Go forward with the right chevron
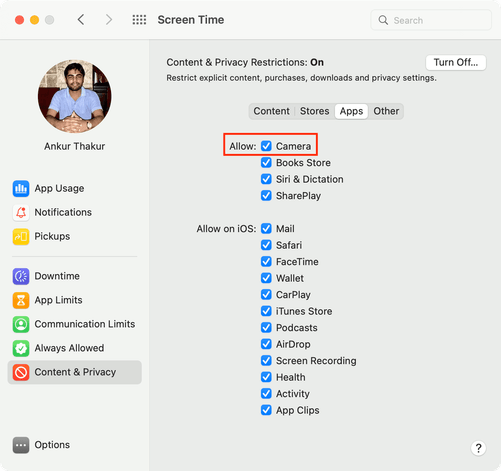 109,20
